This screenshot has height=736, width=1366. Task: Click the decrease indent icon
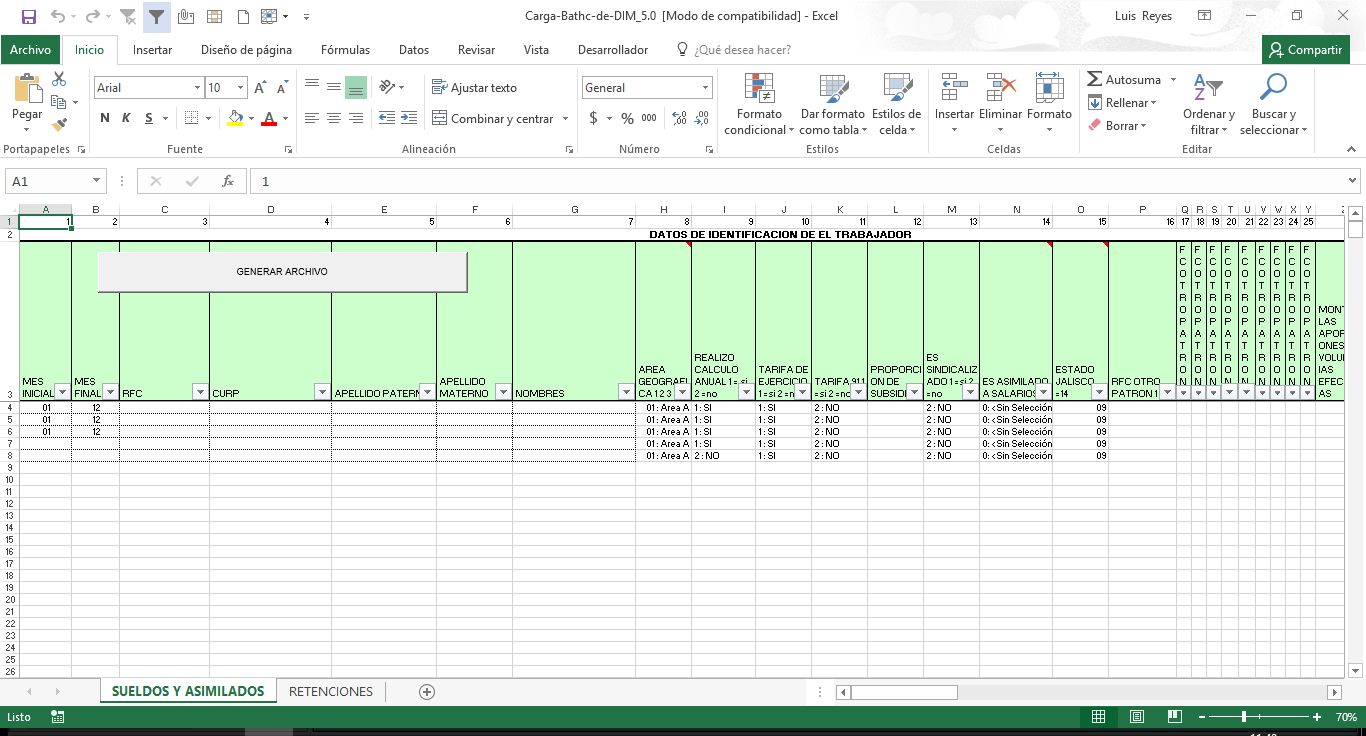click(385, 118)
